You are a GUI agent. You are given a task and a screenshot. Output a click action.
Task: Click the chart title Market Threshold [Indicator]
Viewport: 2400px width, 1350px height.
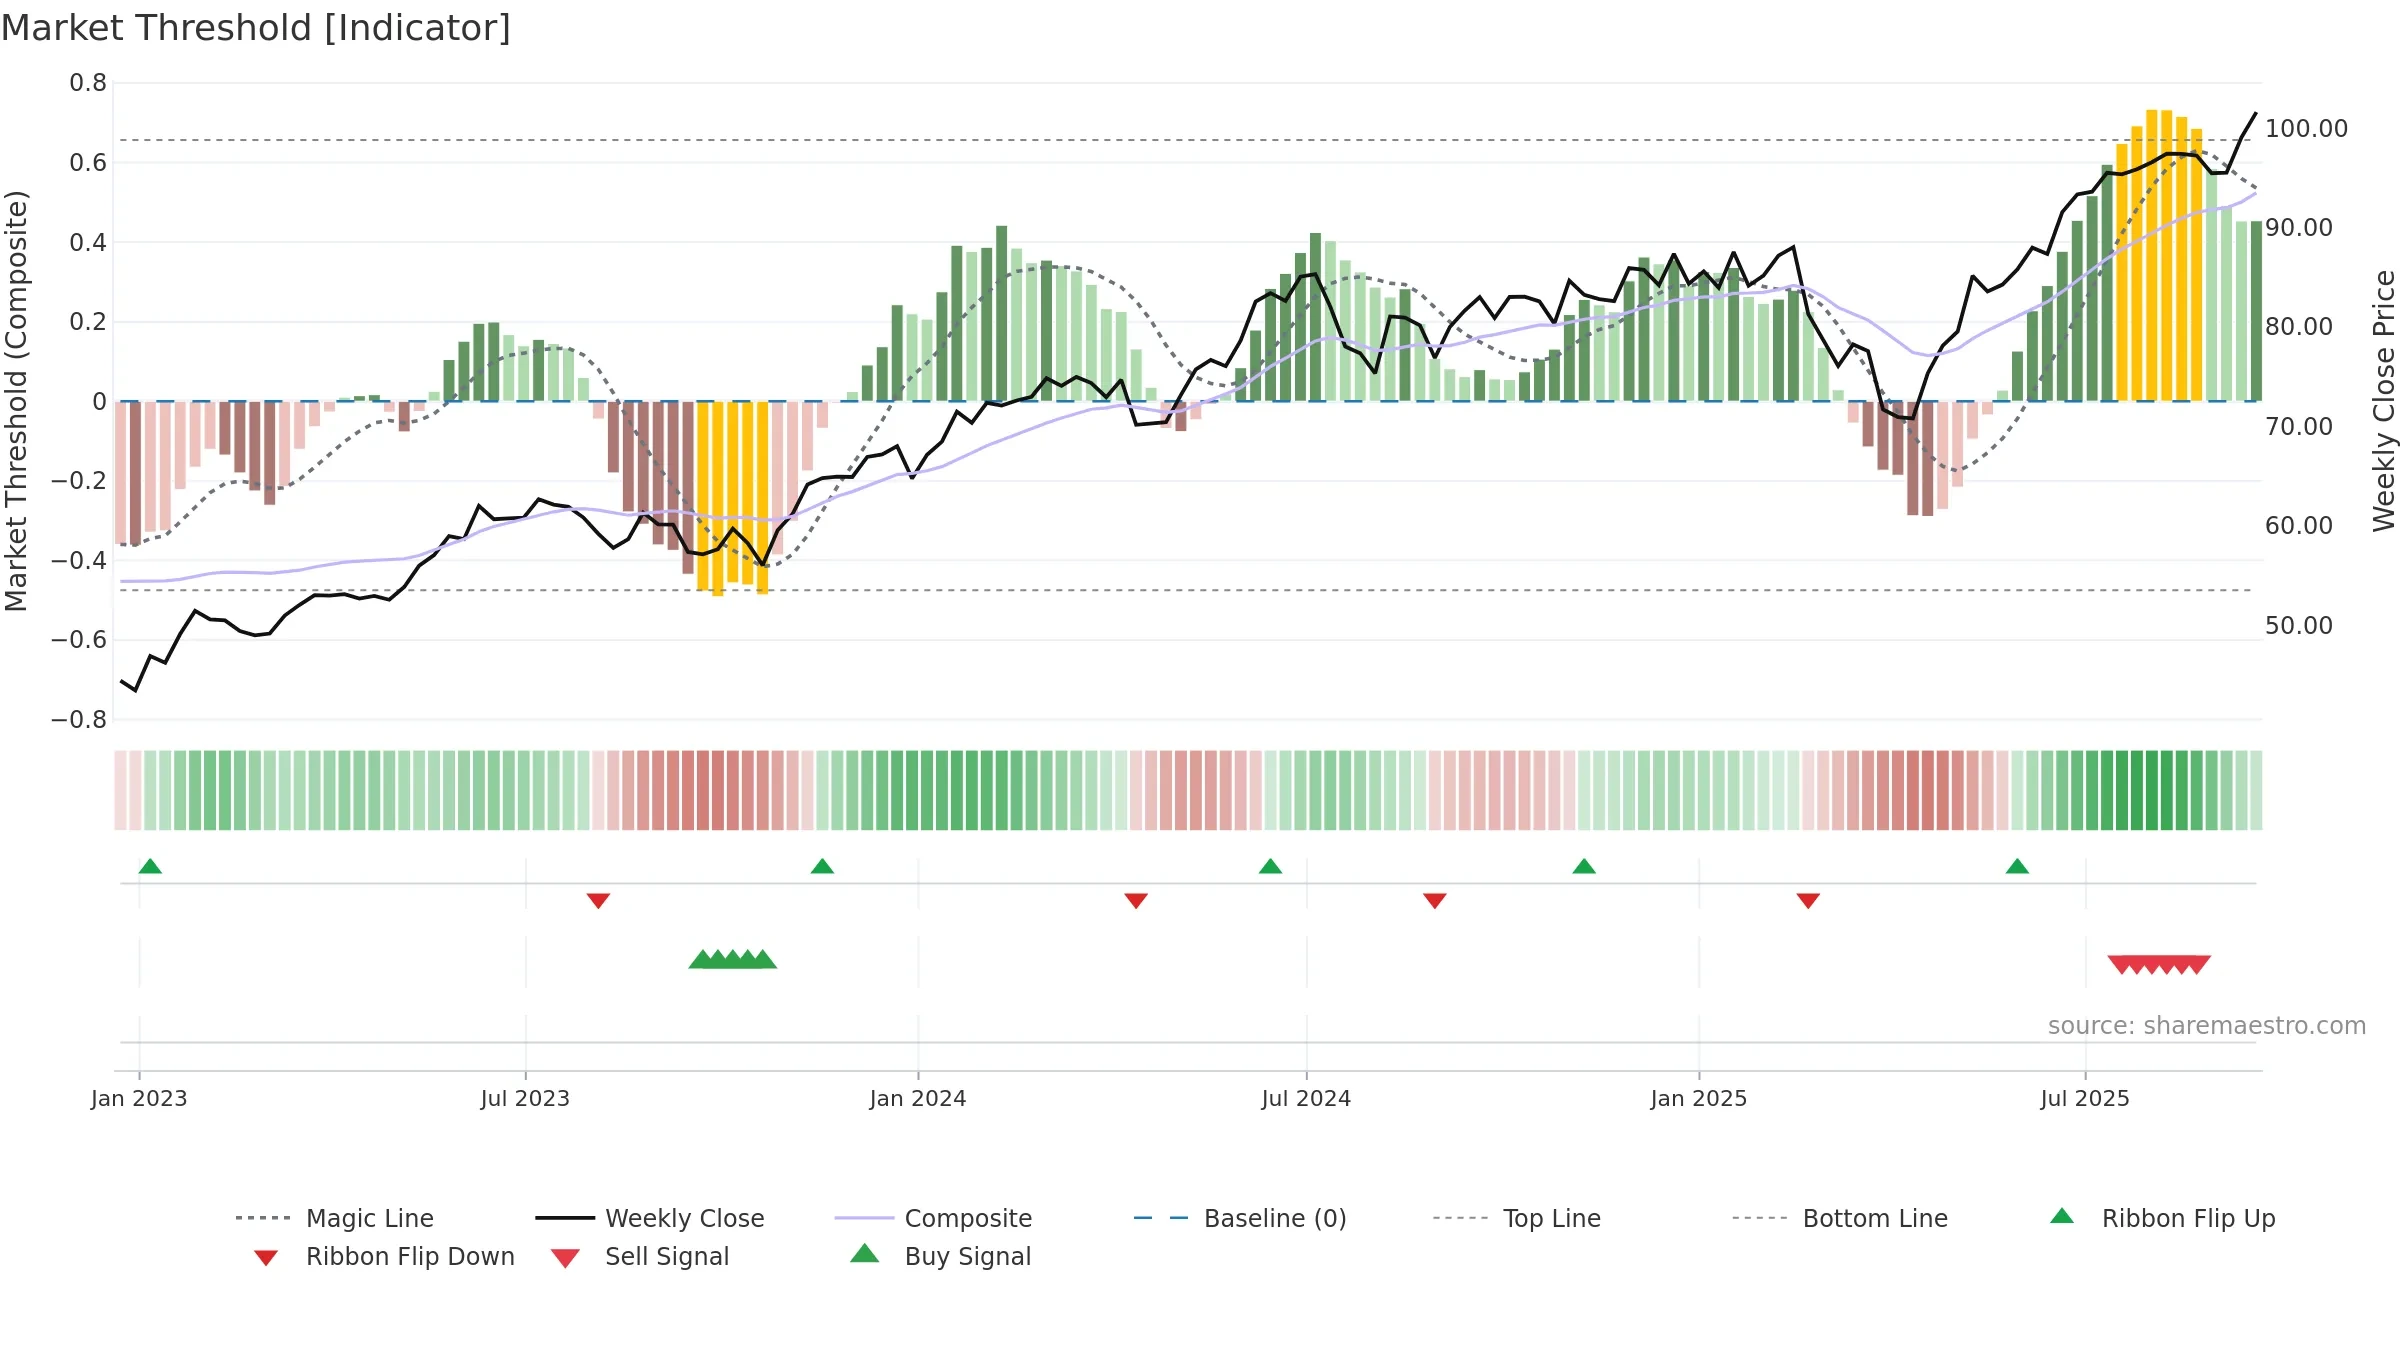click(x=256, y=28)
